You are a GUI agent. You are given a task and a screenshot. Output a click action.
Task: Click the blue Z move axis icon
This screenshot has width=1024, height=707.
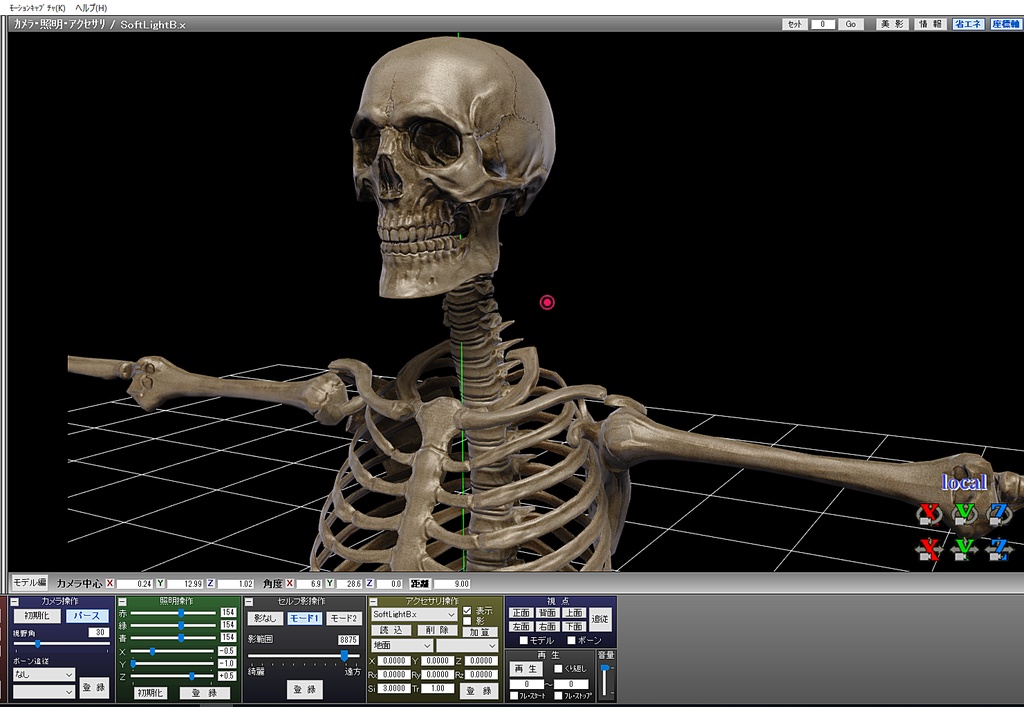pyautogui.click(x=997, y=549)
